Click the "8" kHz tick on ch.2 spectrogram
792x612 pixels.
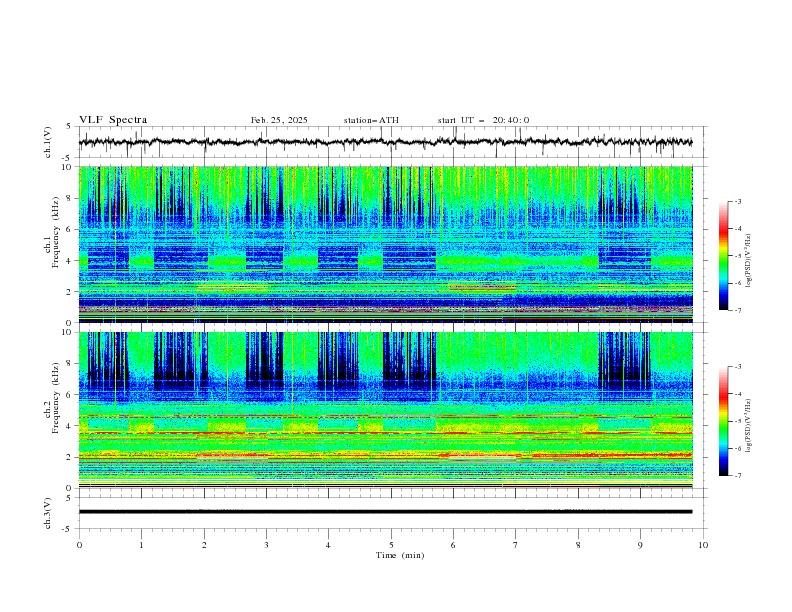69,364
